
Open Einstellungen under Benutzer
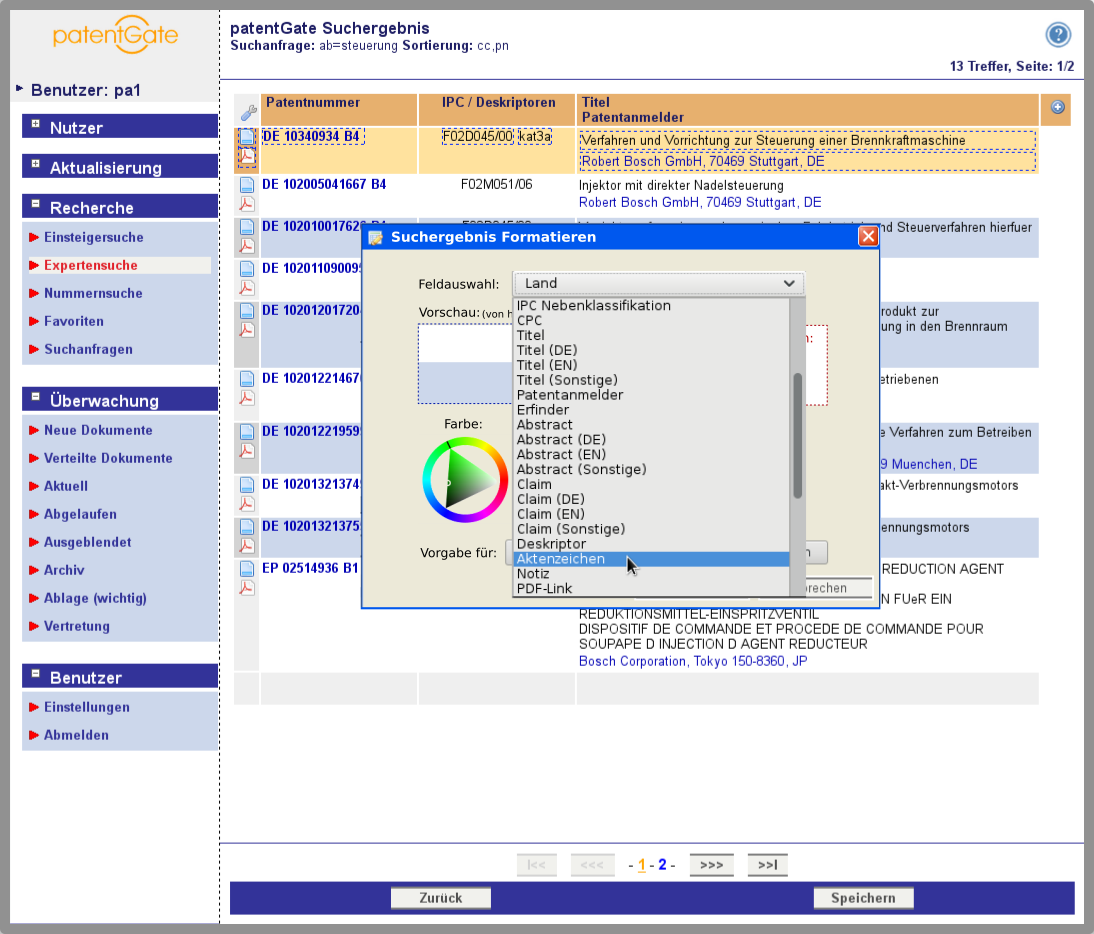87,707
